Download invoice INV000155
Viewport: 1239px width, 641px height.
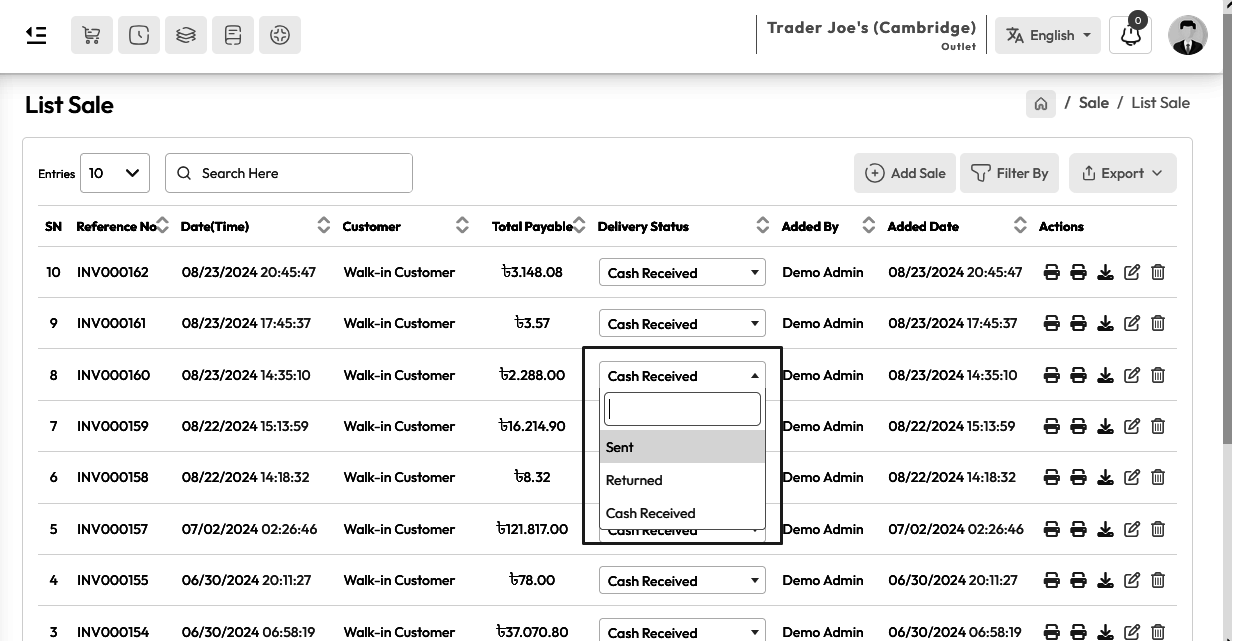point(1105,580)
